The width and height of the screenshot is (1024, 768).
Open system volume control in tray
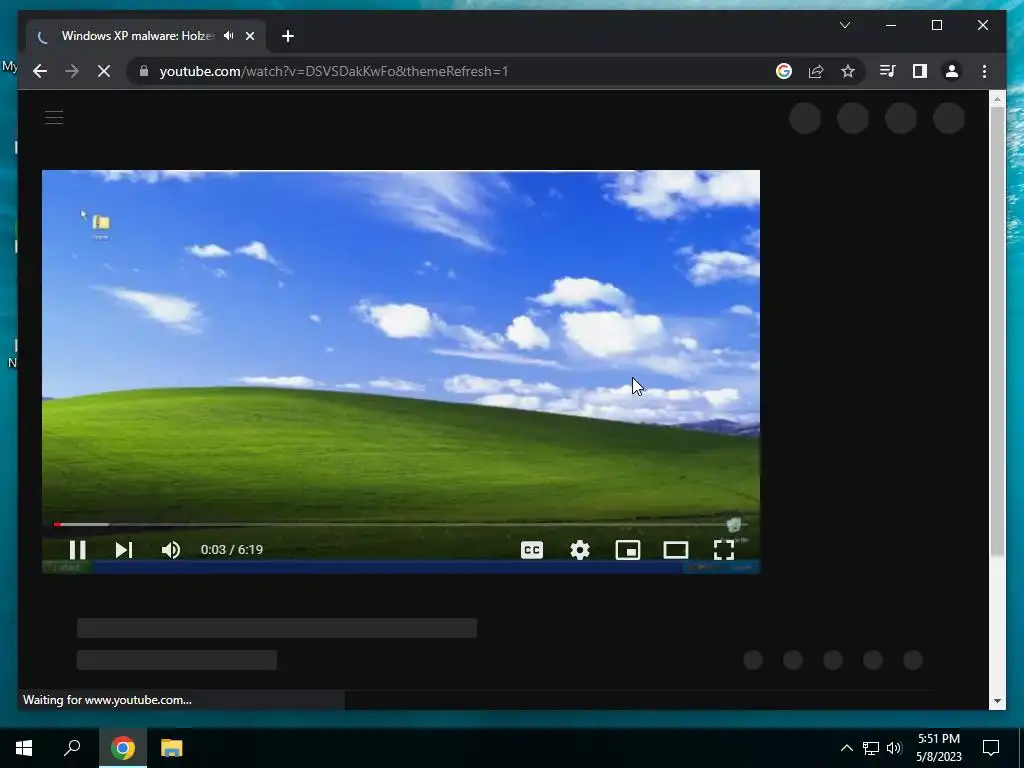coord(894,748)
